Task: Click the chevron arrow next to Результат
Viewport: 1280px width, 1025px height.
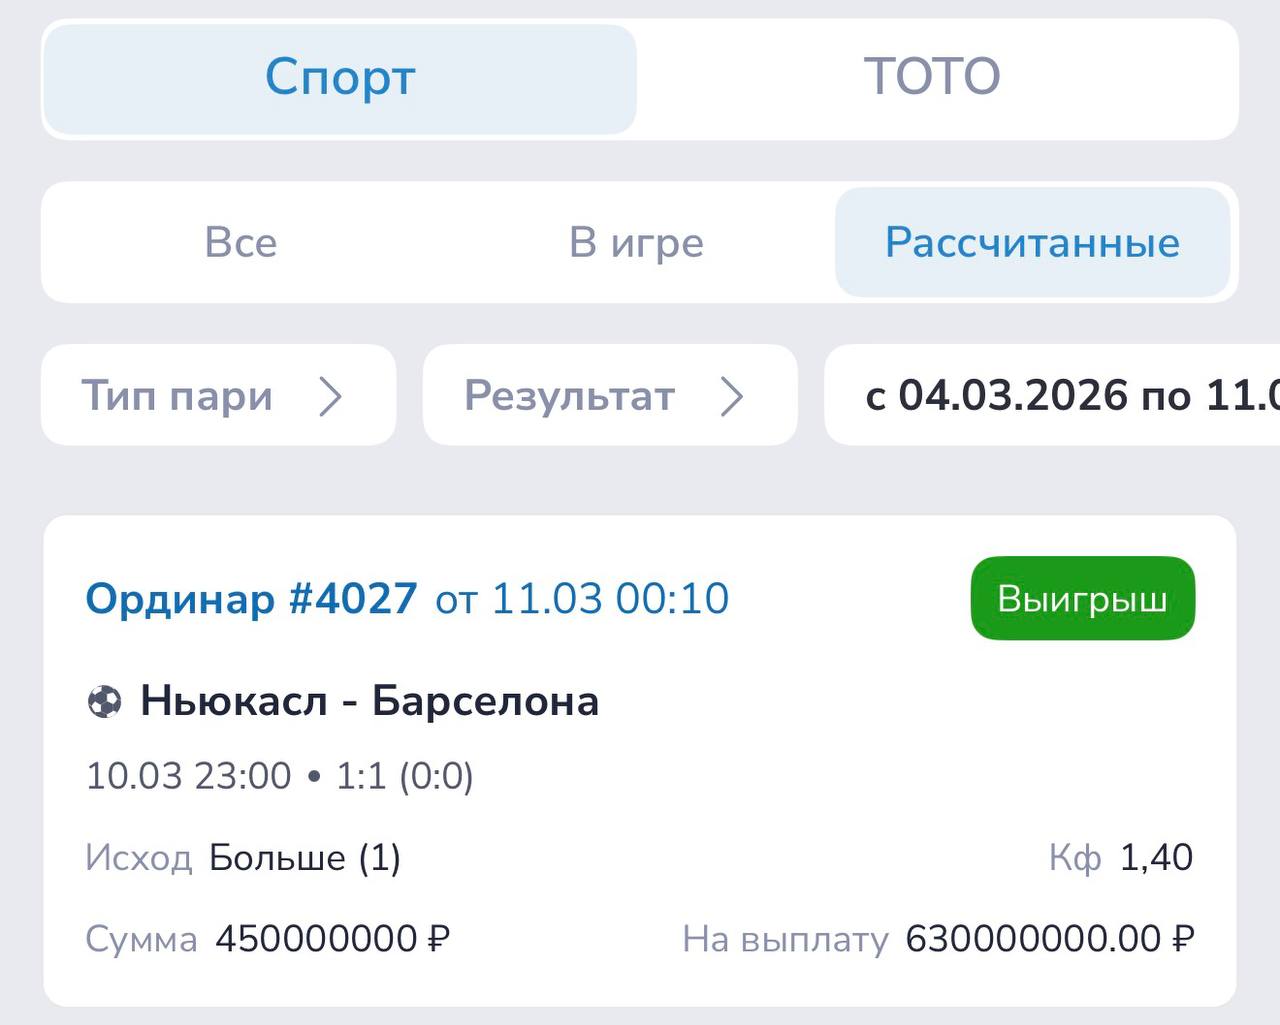Action: pyautogui.click(x=732, y=396)
